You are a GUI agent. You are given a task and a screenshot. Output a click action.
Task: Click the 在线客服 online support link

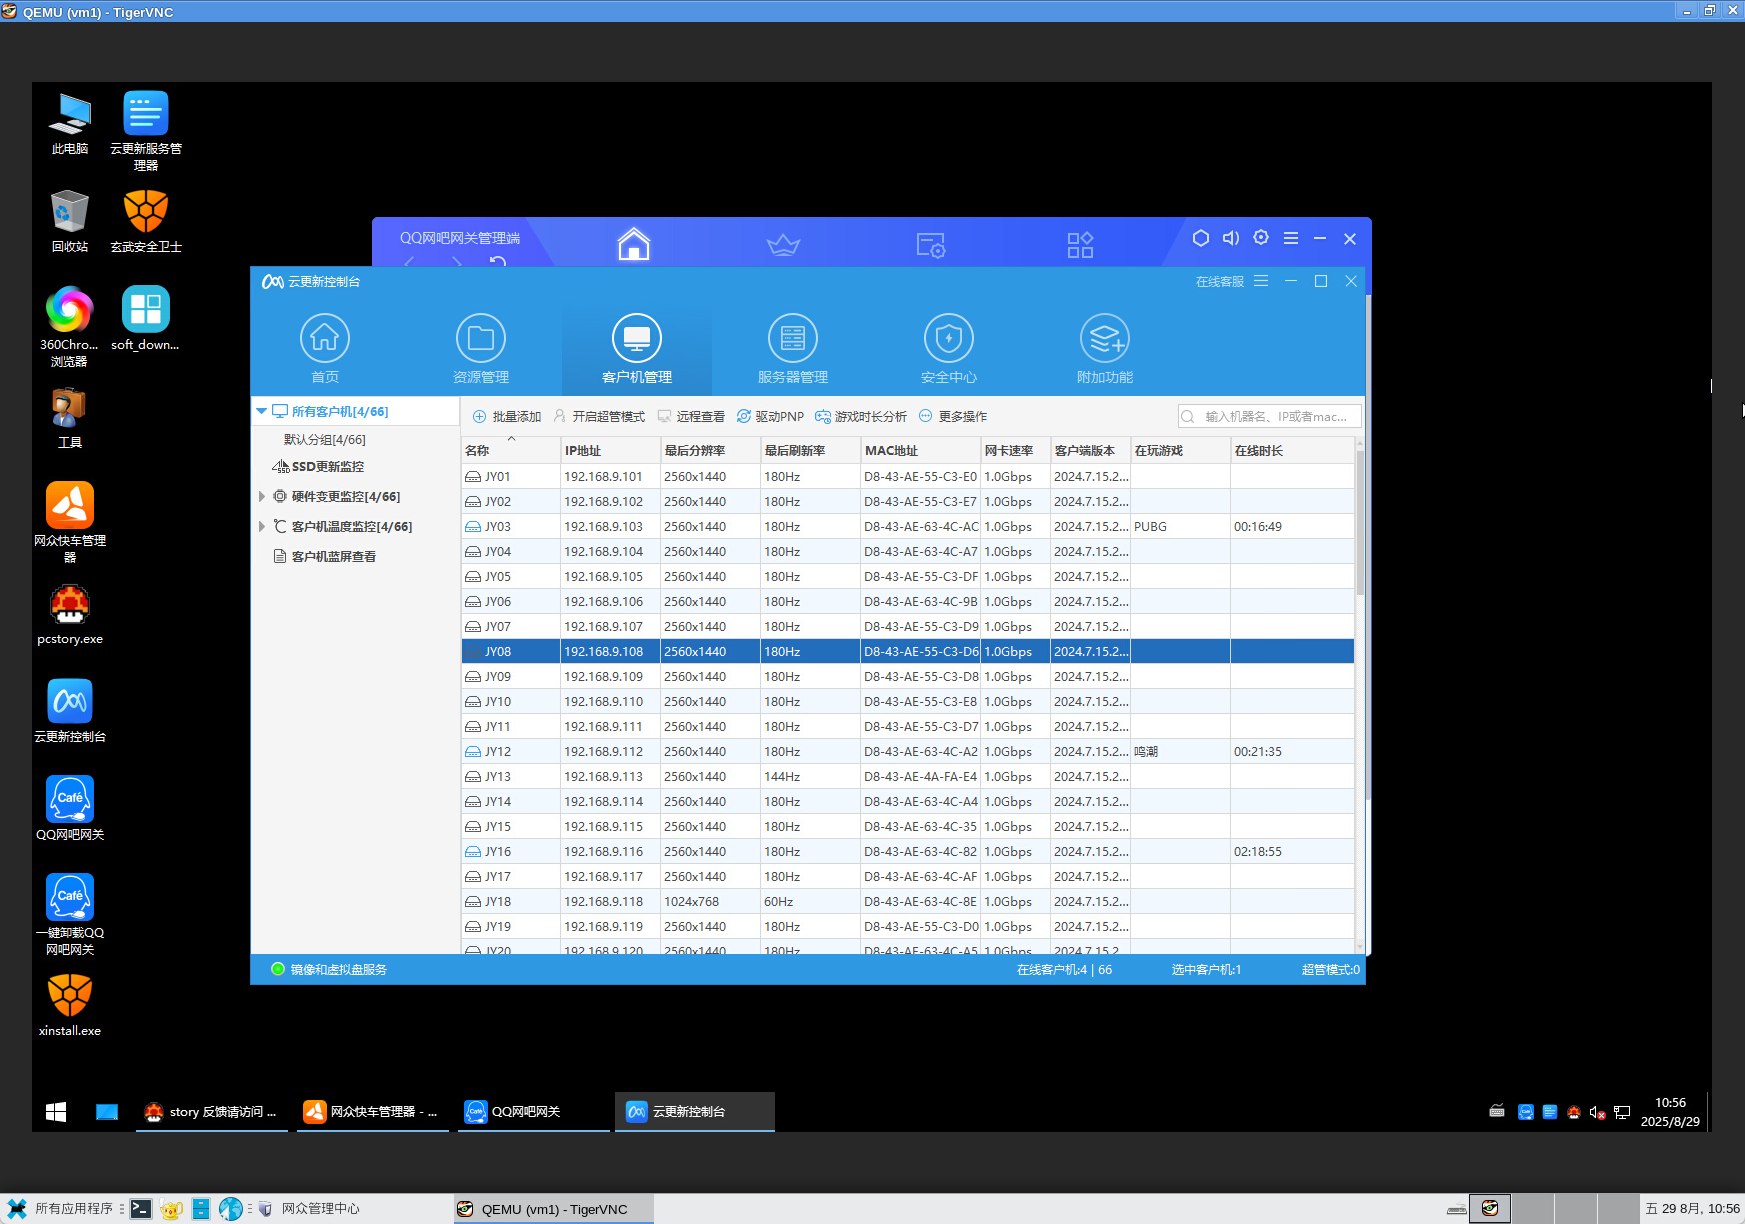(1219, 282)
